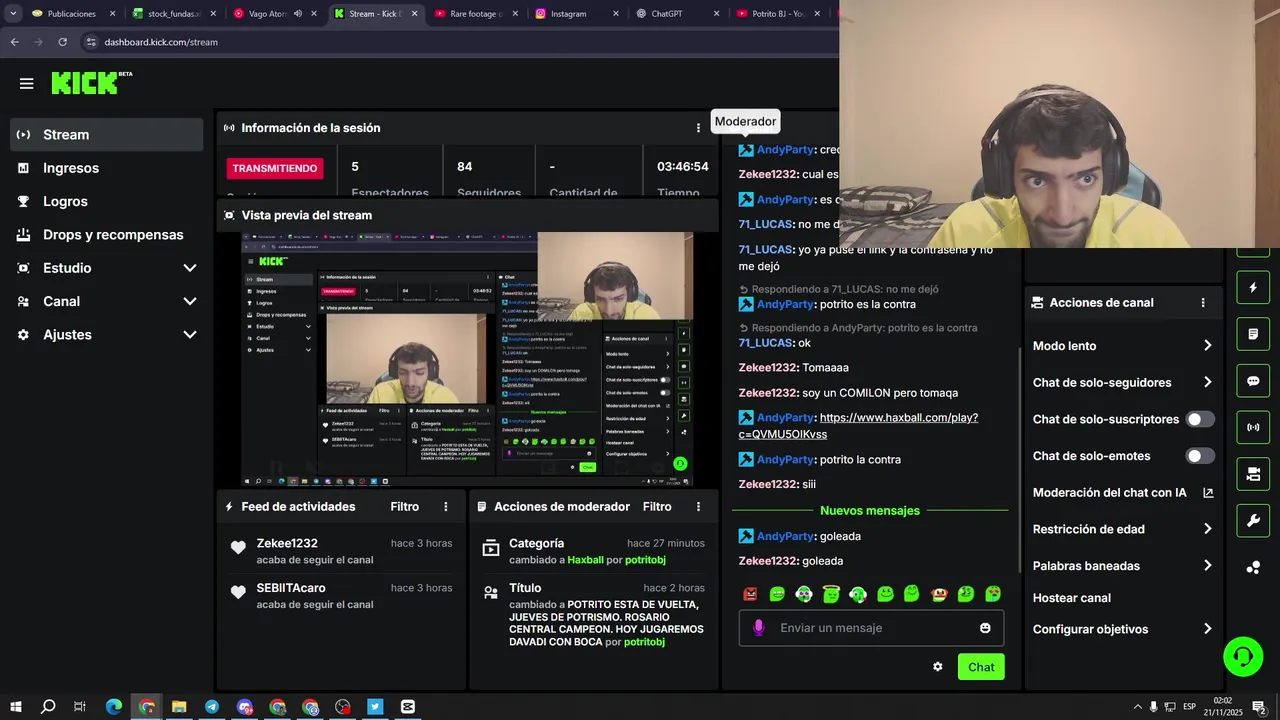Click the TRANSMITIENDO status badge

click(275, 168)
